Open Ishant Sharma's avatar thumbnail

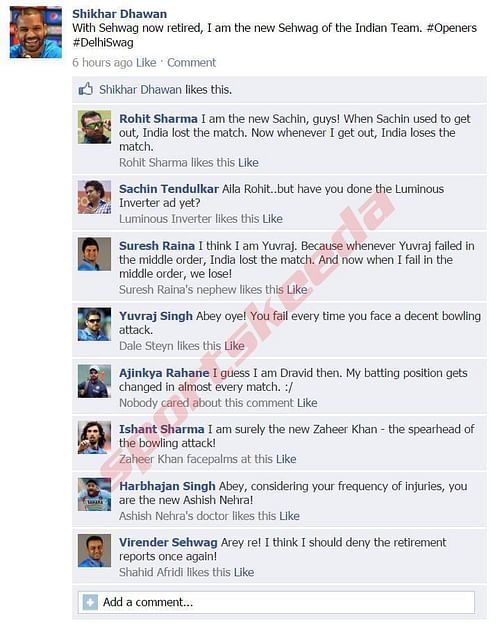pyautogui.click(x=94, y=437)
